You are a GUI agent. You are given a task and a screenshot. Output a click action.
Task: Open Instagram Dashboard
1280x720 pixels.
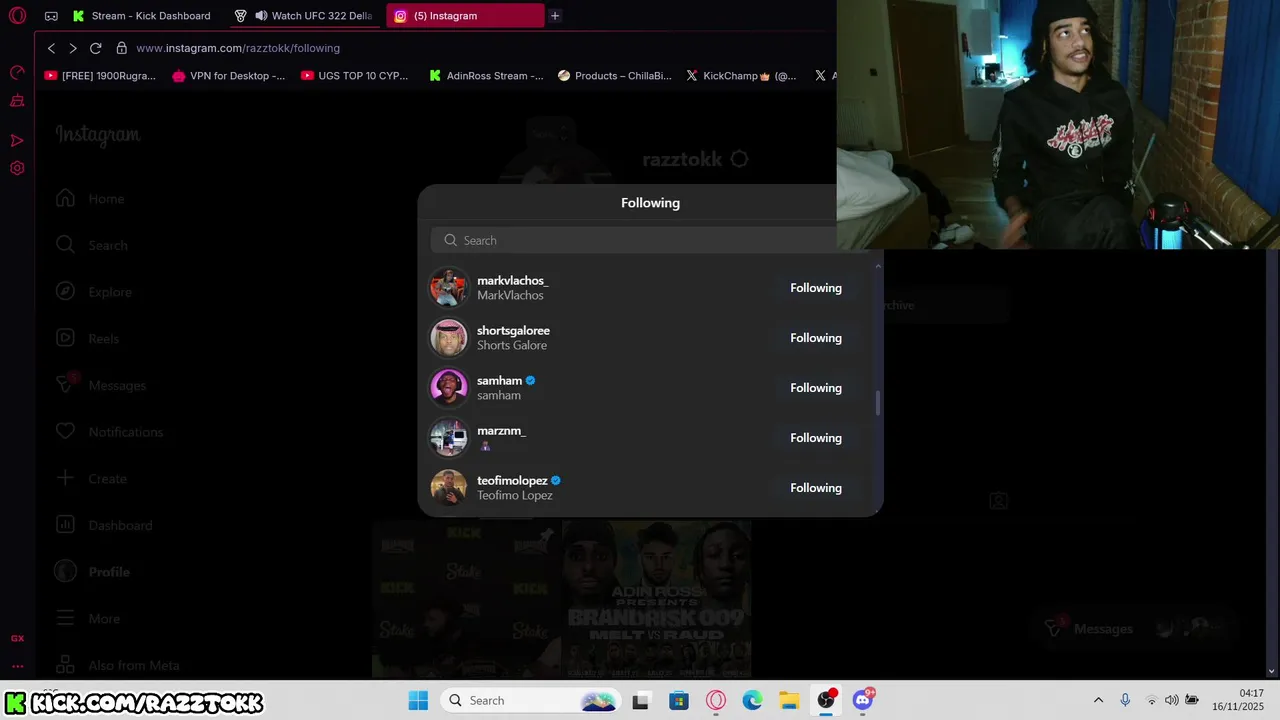click(x=104, y=525)
